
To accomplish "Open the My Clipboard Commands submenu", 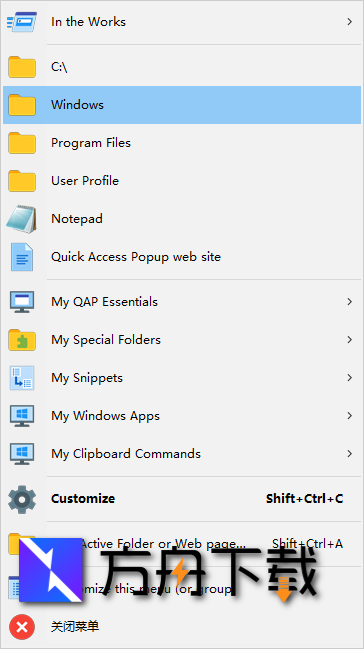I will pos(182,454).
